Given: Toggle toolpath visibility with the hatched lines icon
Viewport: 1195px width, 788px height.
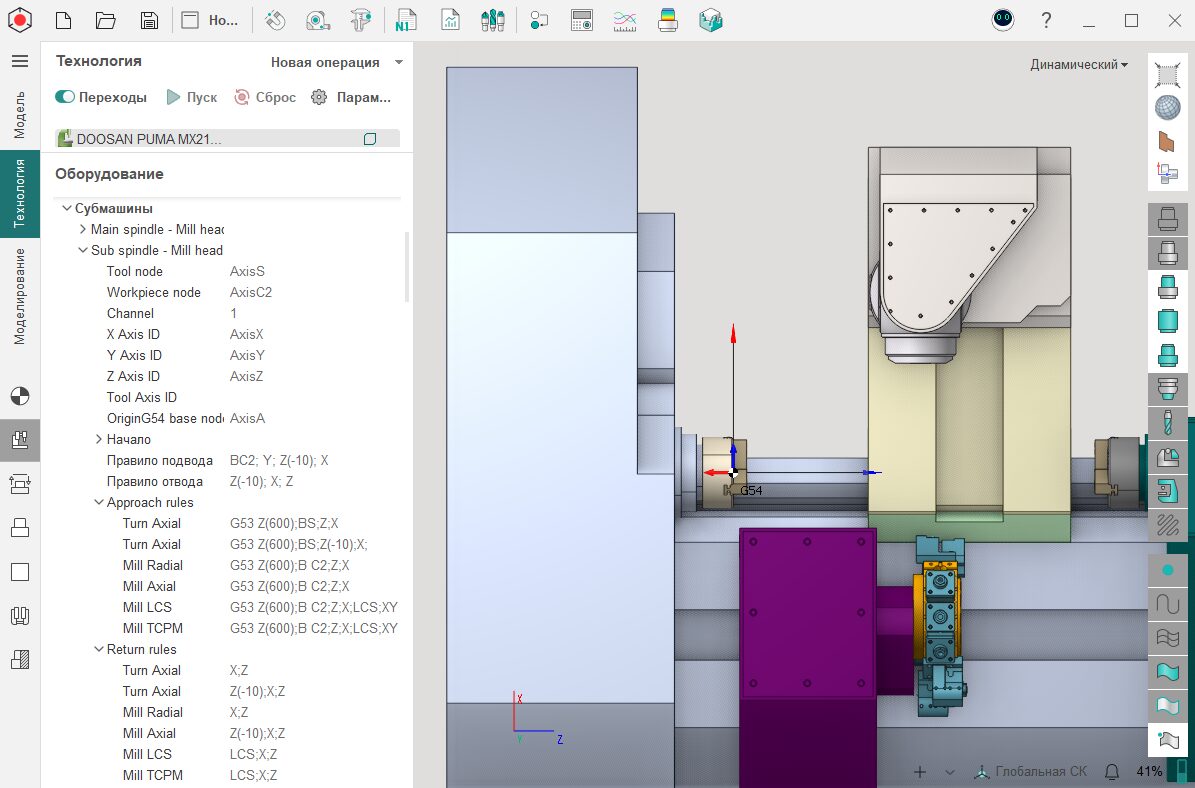Looking at the screenshot, I should [x=1166, y=524].
